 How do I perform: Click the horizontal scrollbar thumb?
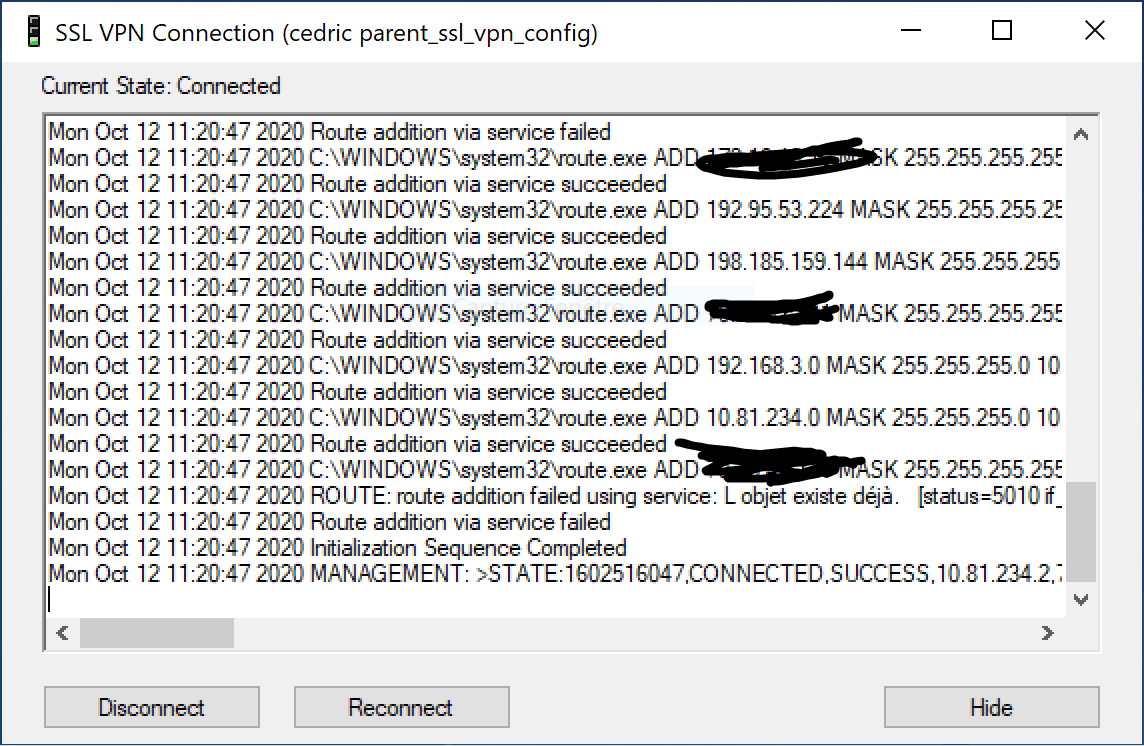pos(157,633)
